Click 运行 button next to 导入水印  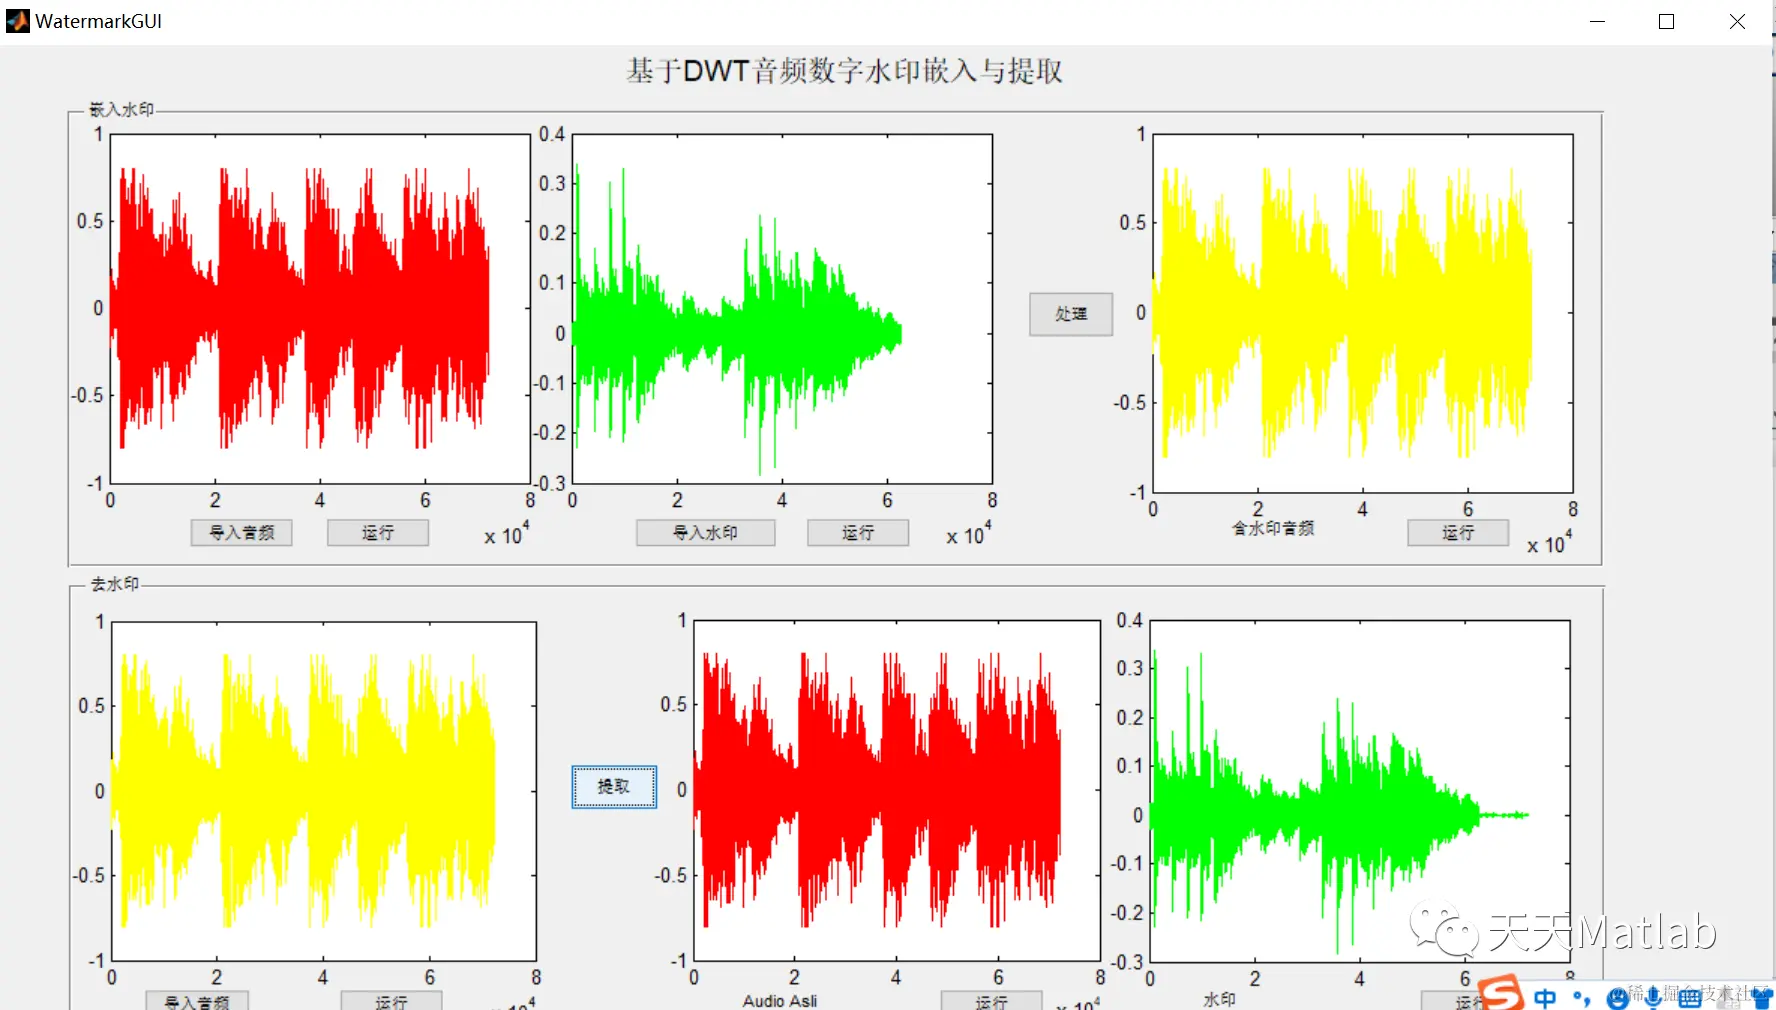(858, 533)
